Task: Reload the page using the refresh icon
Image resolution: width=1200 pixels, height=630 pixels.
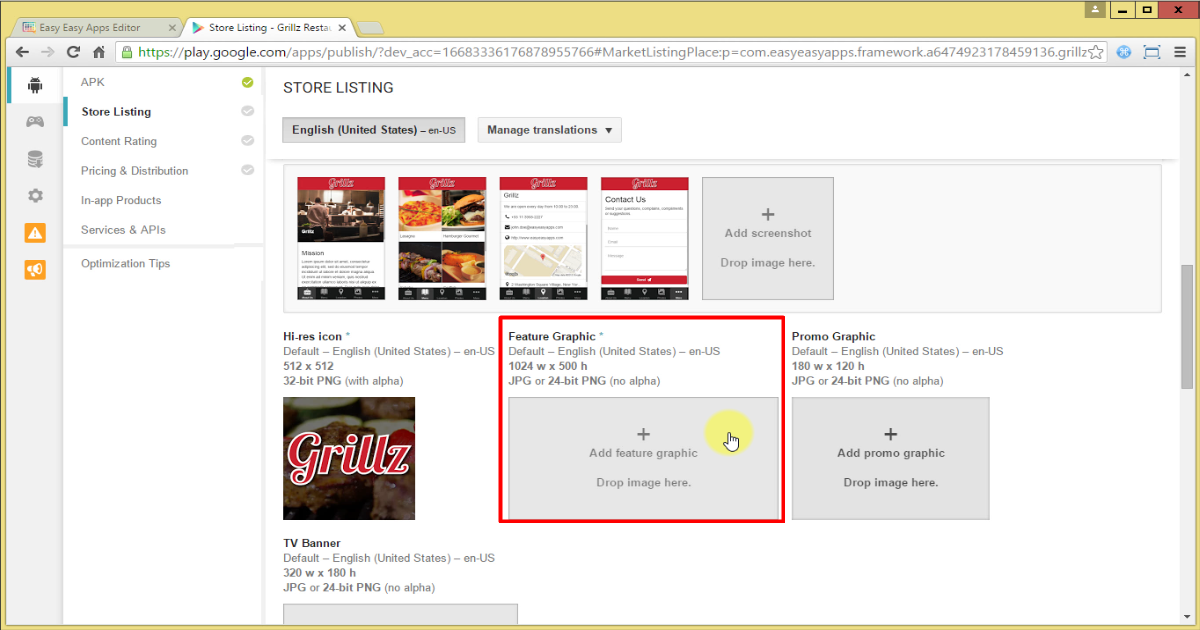Action: click(x=73, y=51)
